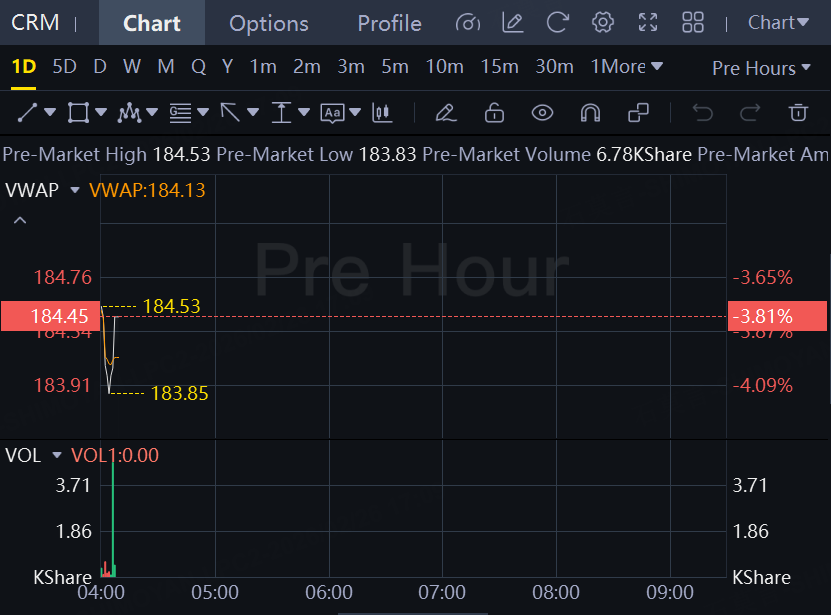Open the VWAP indicator dropdown
This screenshot has width=831, height=615.
click(75, 190)
